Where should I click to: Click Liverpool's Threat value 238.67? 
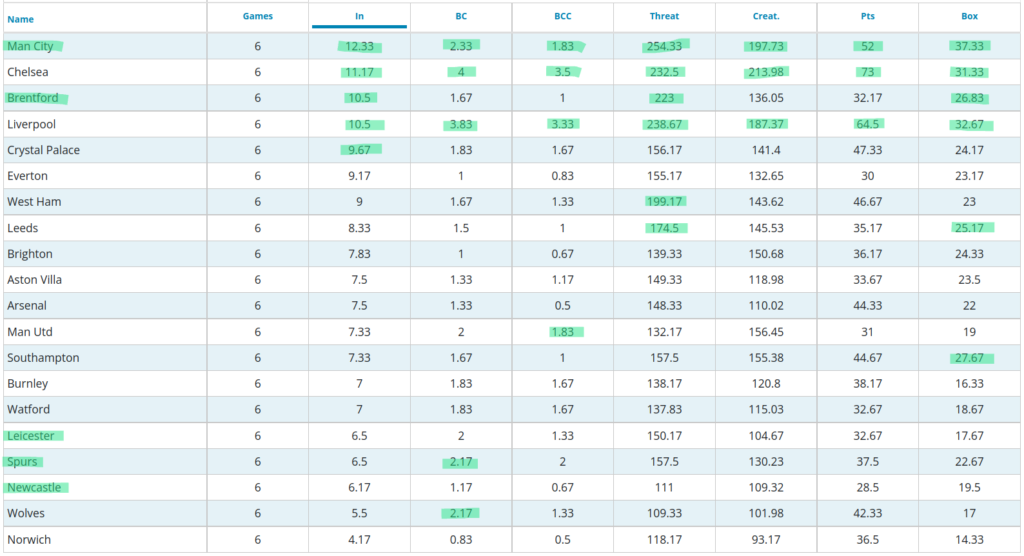[x=664, y=124]
